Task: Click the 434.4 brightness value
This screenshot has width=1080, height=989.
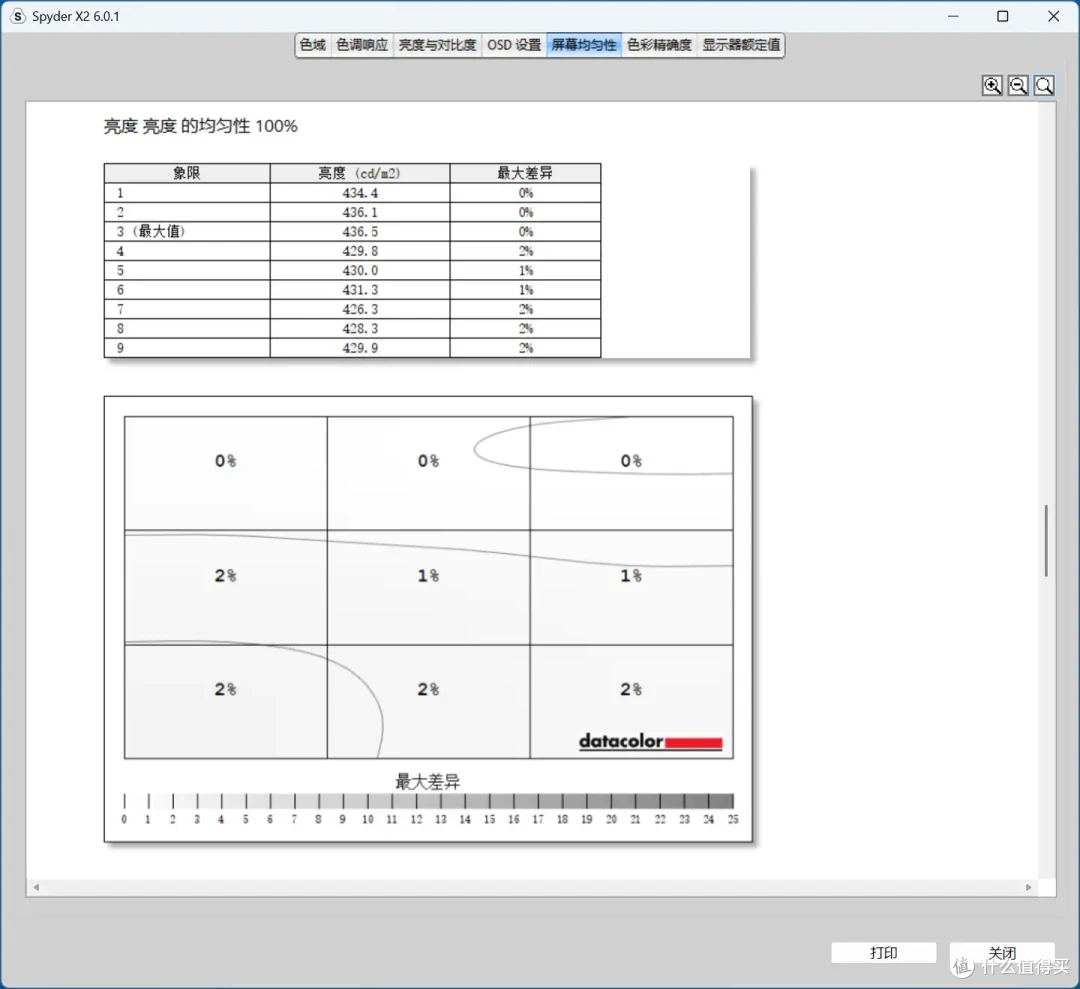Action: pyautogui.click(x=360, y=193)
